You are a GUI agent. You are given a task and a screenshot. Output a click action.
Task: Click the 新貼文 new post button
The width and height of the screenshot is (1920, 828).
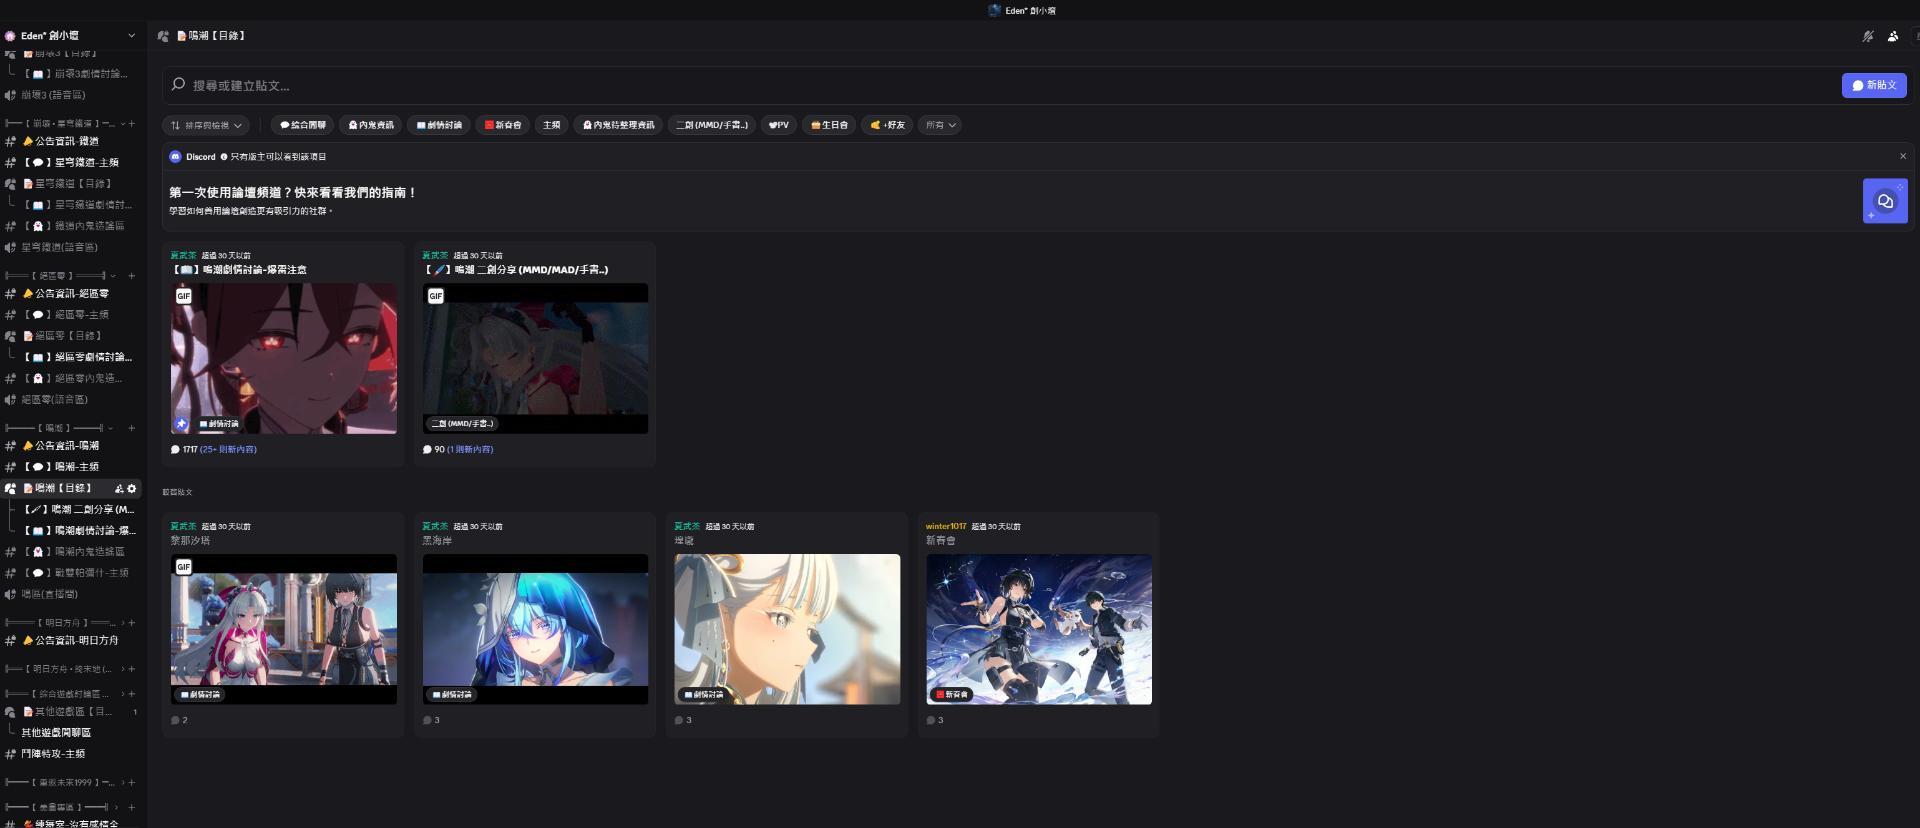click(1873, 86)
